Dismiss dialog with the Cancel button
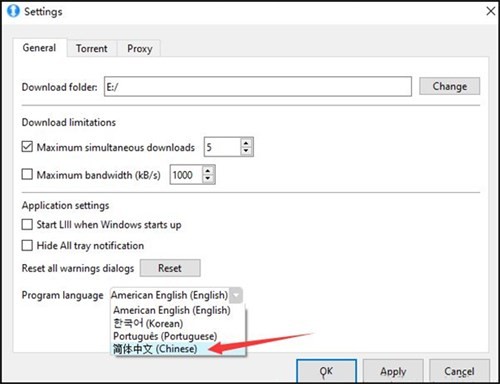This screenshot has height=384, width=500. (459, 371)
